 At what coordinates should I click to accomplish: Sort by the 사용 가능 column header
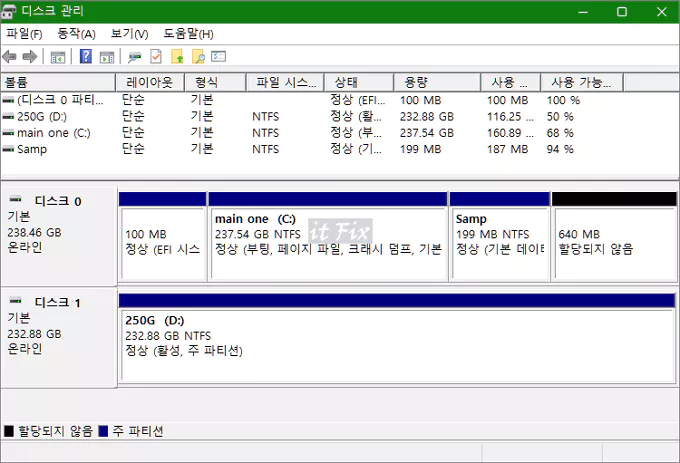pos(582,82)
